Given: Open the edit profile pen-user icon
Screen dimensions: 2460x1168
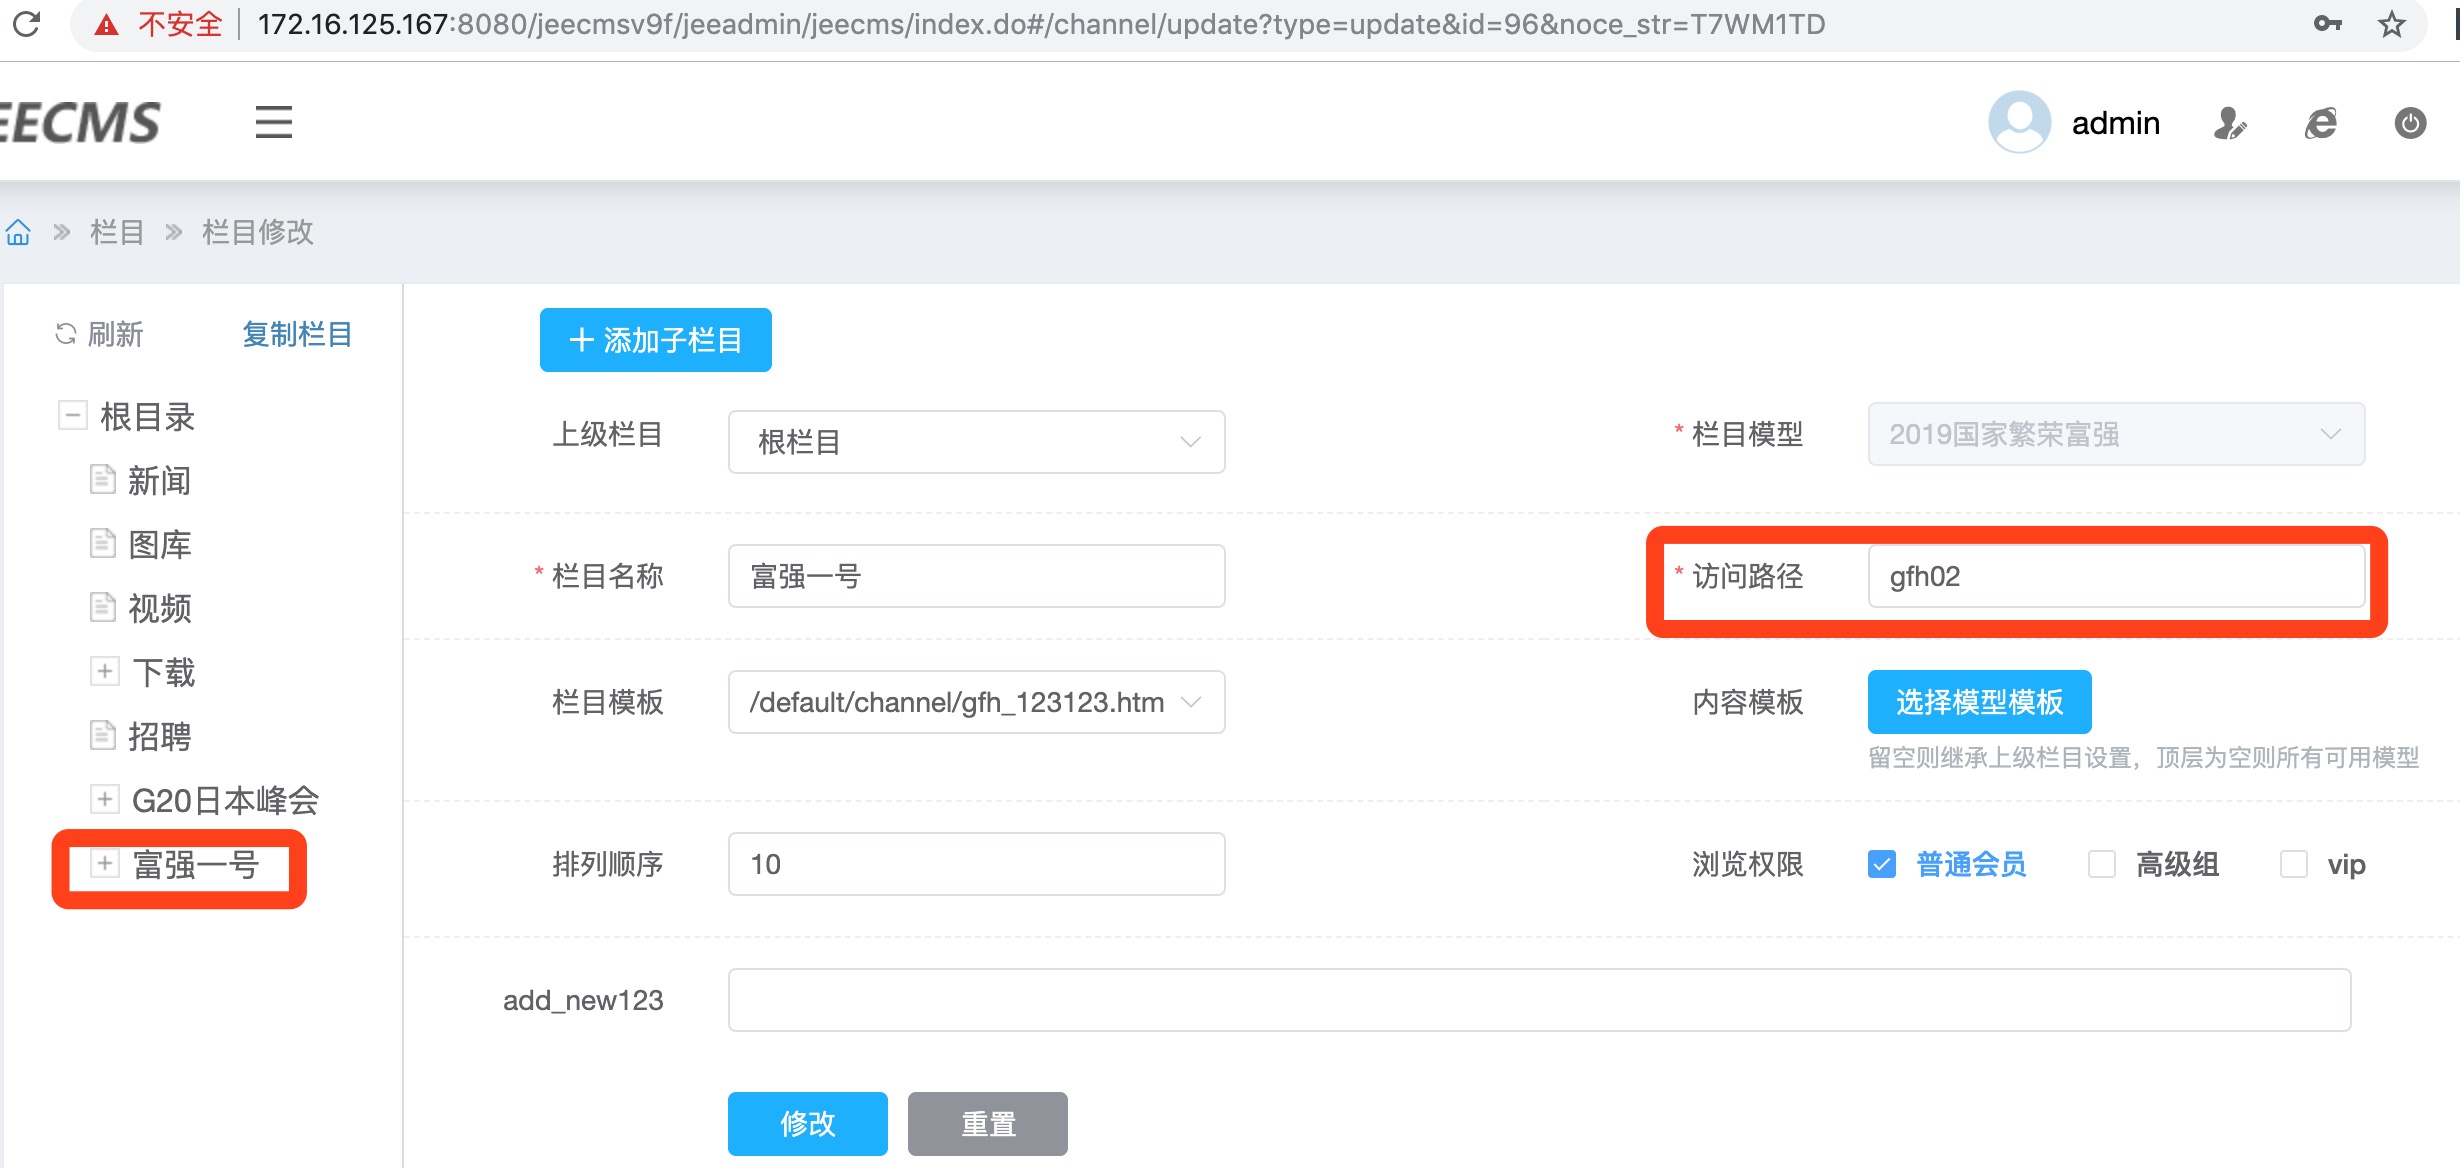Looking at the screenshot, I should coord(2229,123).
